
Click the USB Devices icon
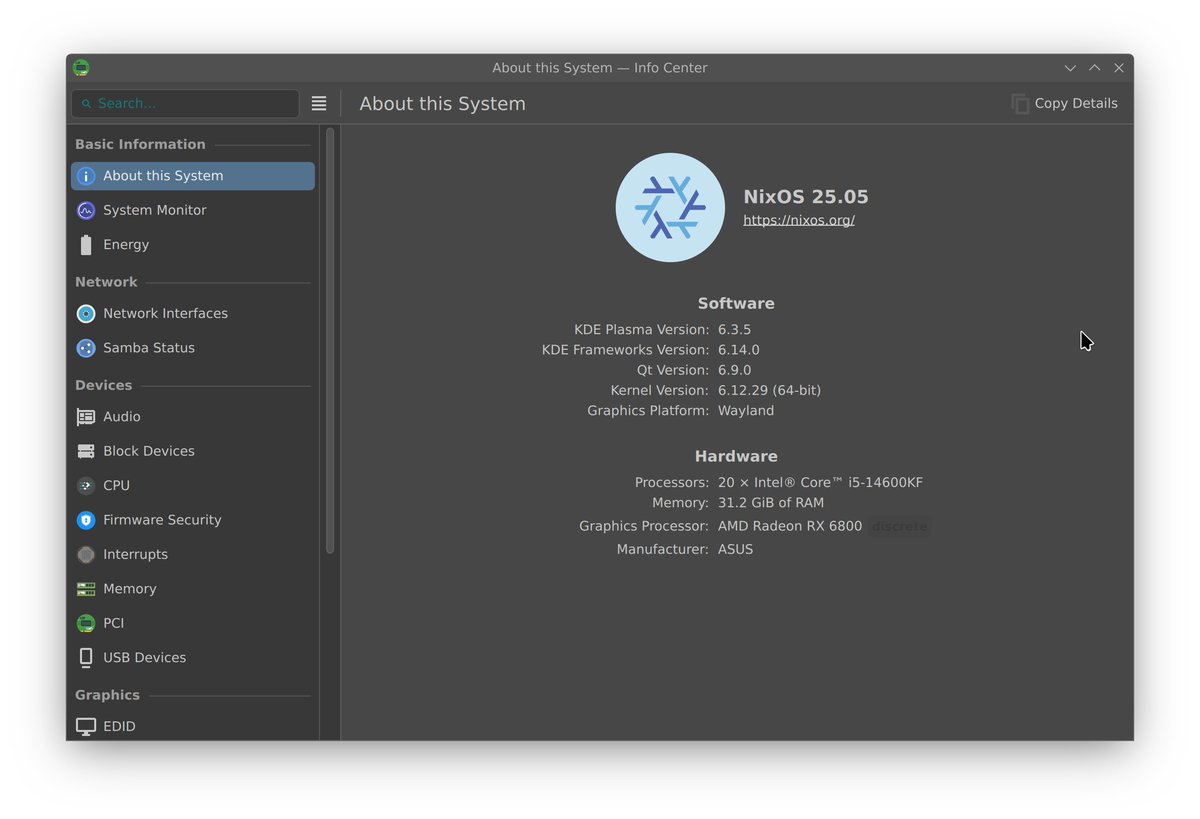pyautogui.click(x=86, y=658)
